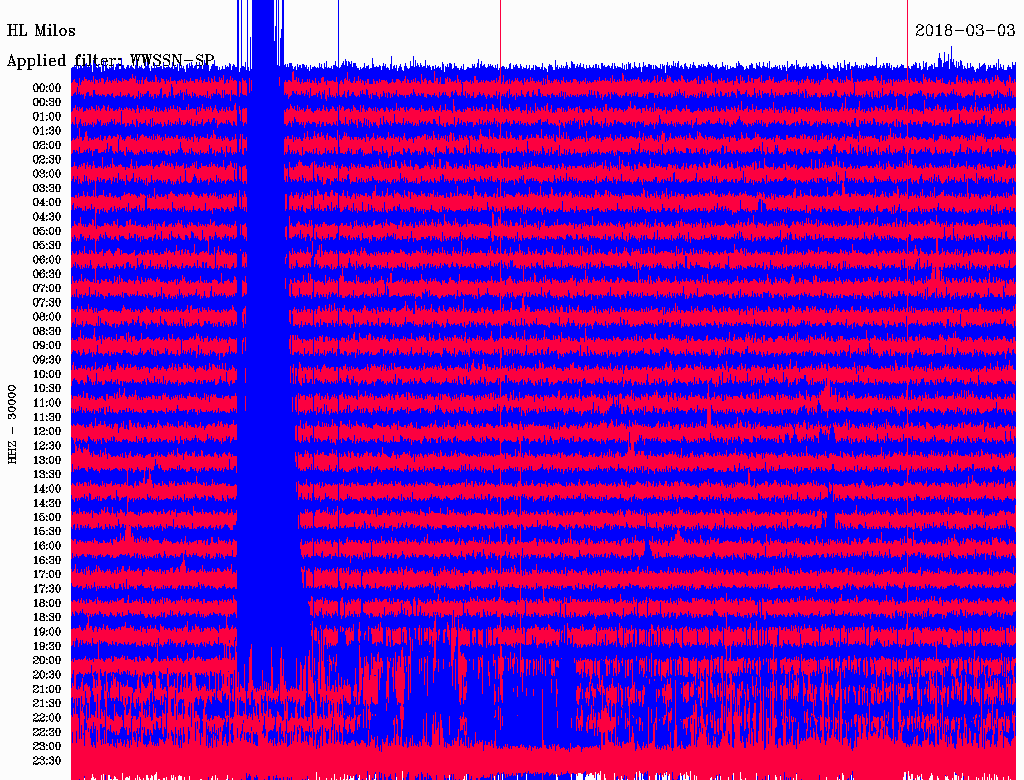The height and width of the screenshot is (780, 1024).
Task: Select the 22:30 time label
Action: tap(47, 732)
